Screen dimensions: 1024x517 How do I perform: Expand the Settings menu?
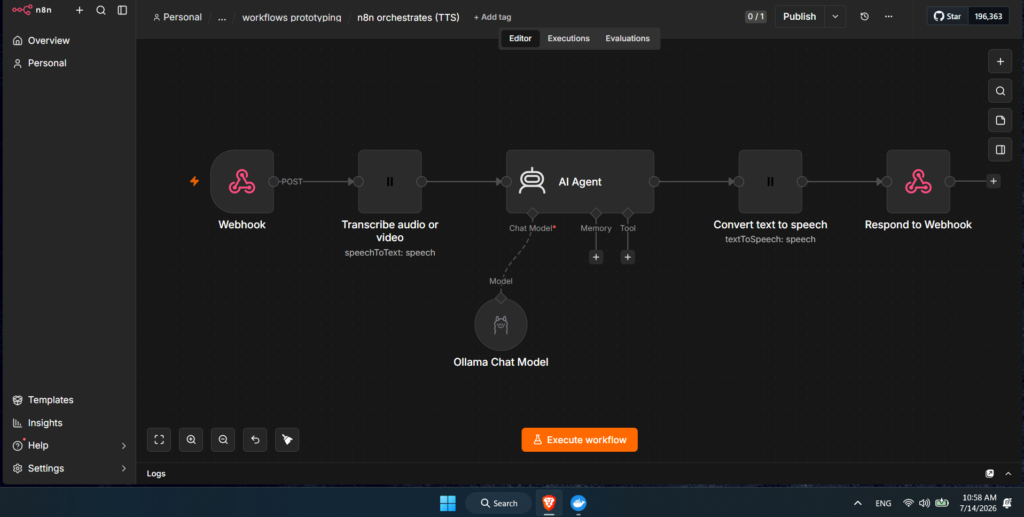69,468
